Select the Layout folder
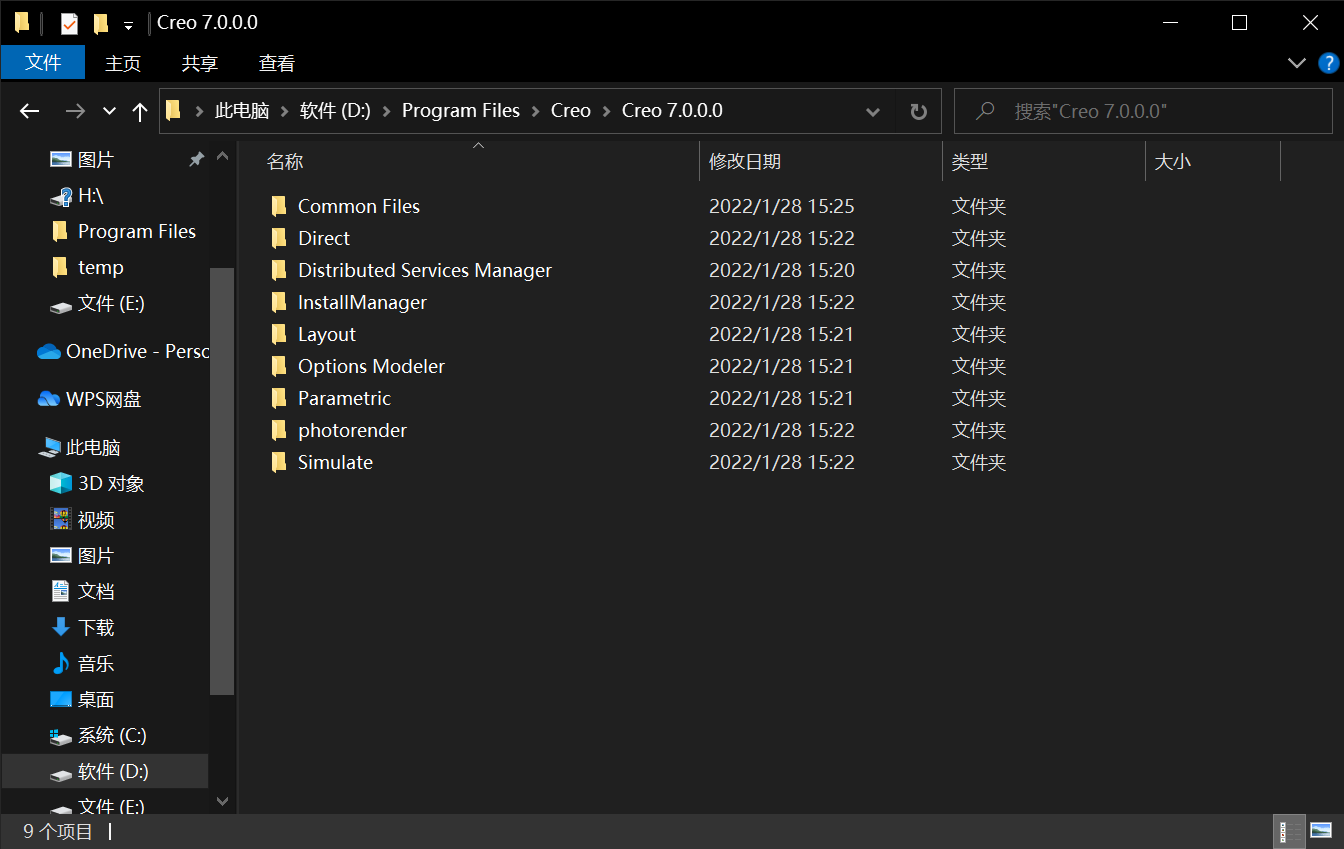Screen dimensions: 1344x849 [327, 334]
